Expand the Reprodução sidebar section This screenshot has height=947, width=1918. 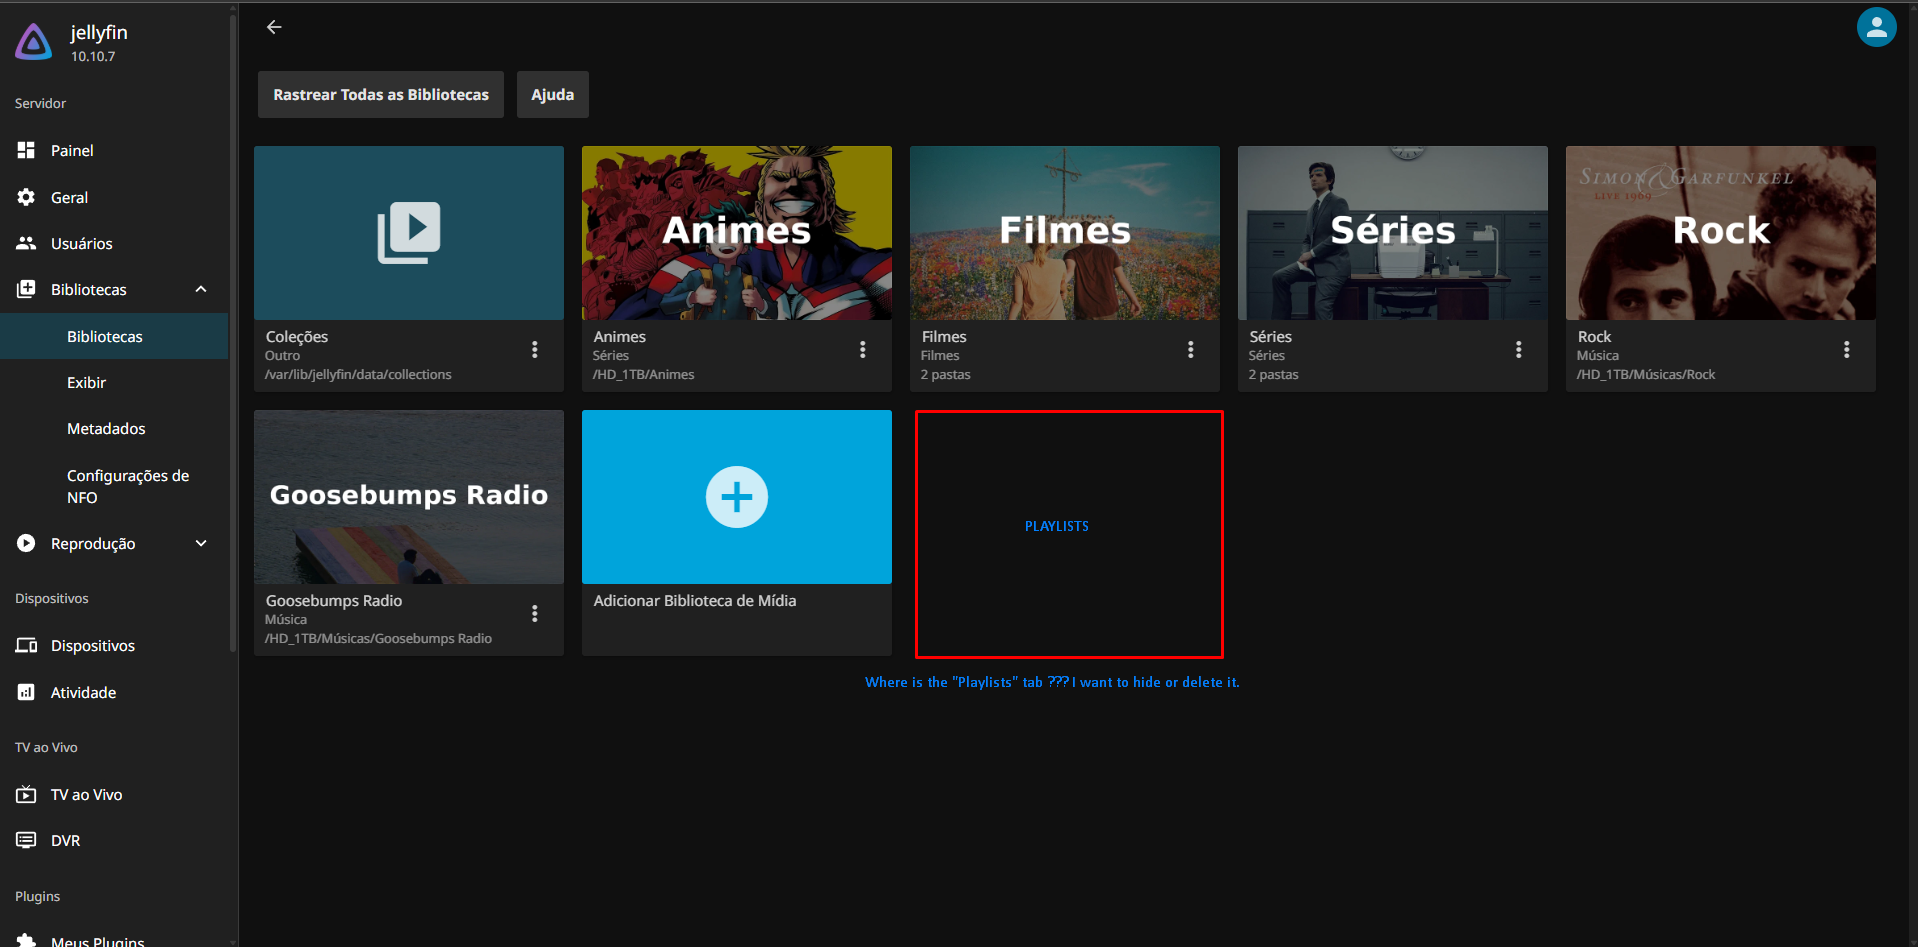coord(201,544)
